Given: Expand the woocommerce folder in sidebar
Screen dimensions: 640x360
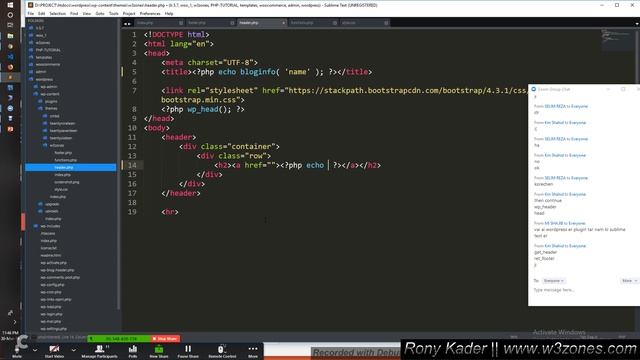Looking at the screenshot, I should [x=44, y=64].
